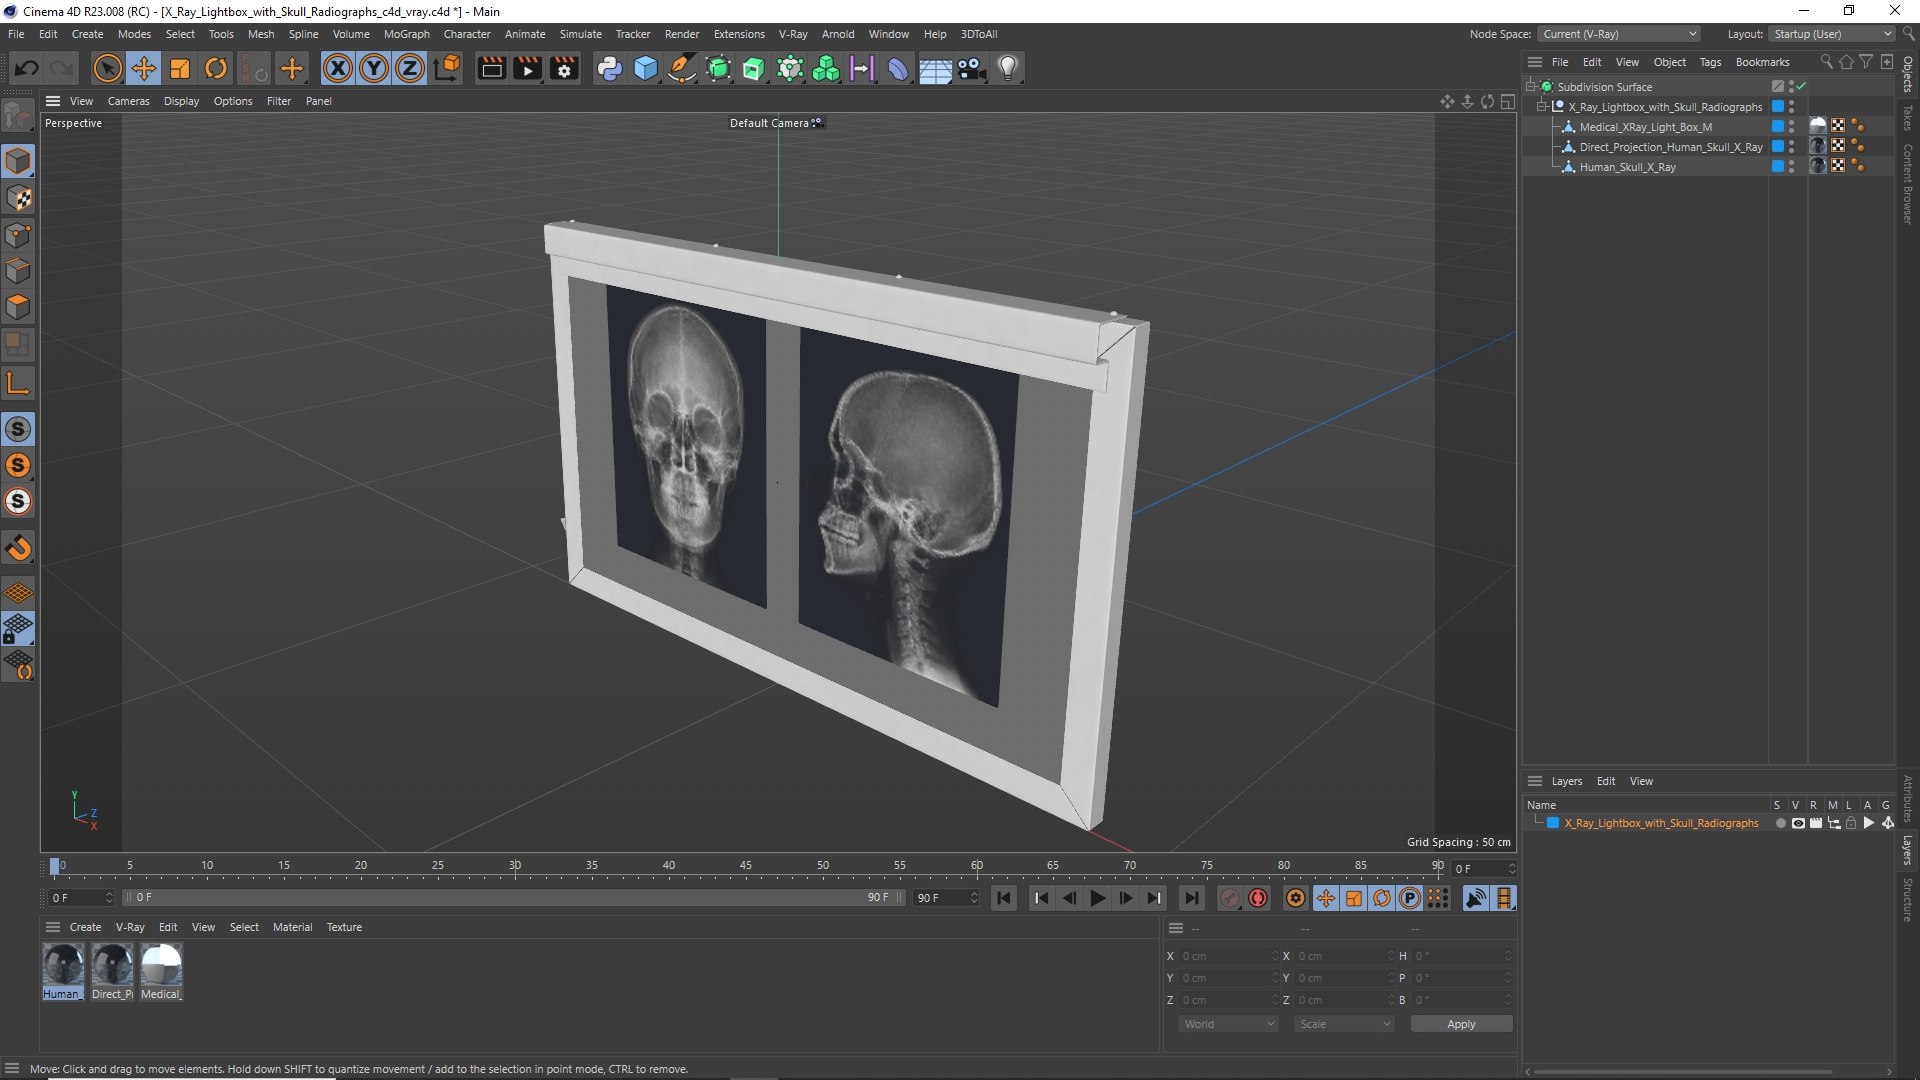
Task: Select the Move tool
Action: (x=143, y=68)
